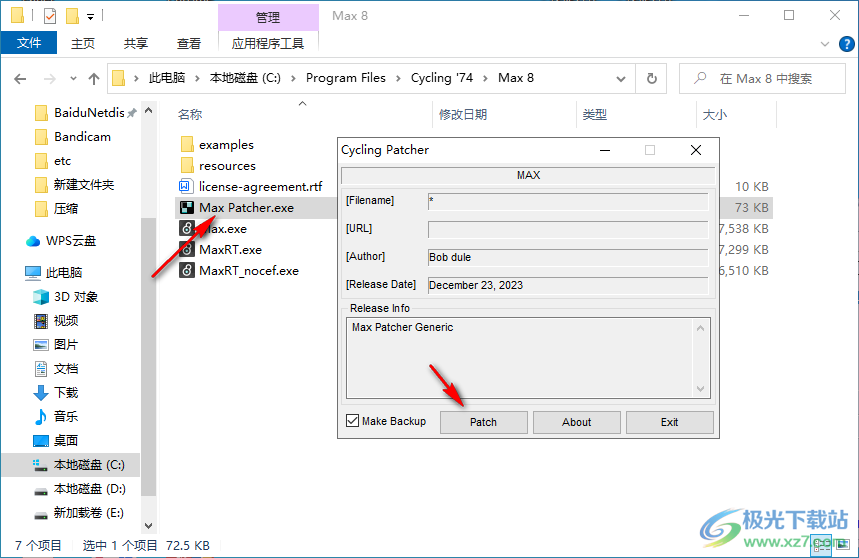Open 下载 in the navigation pane
859x558 pixels.
(66, 393)
